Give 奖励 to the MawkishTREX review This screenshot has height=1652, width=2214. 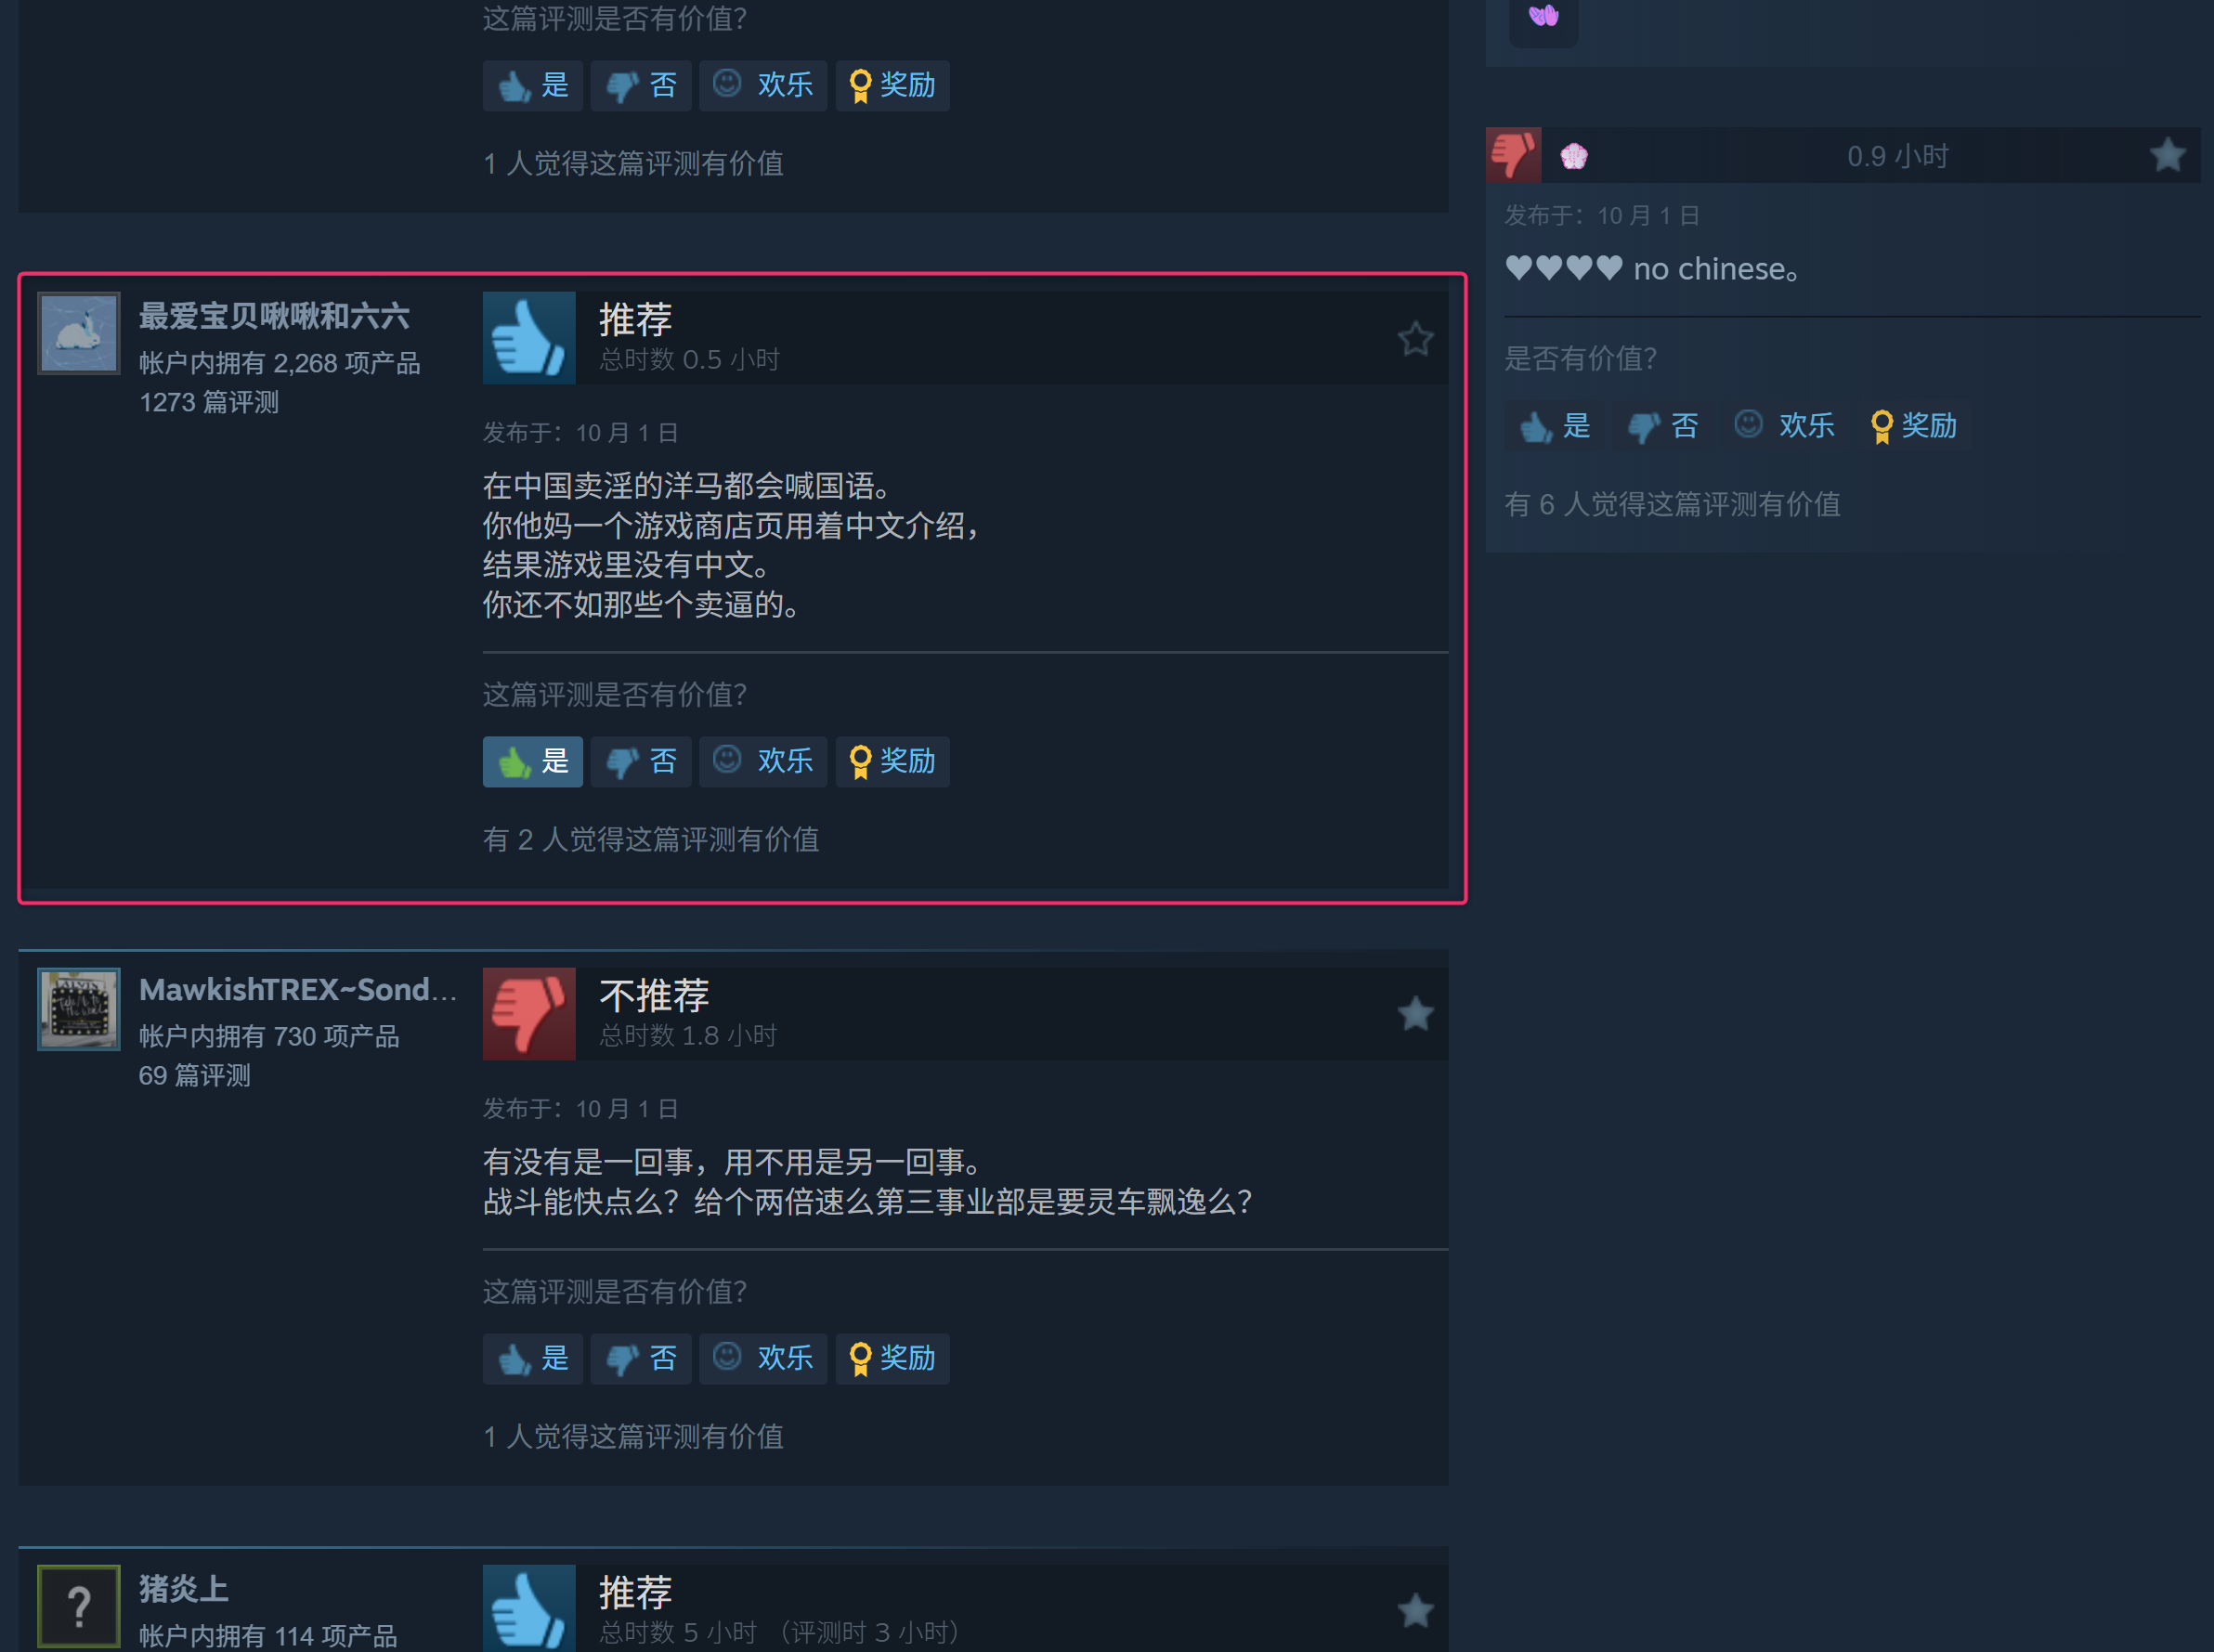(892, 1358)
